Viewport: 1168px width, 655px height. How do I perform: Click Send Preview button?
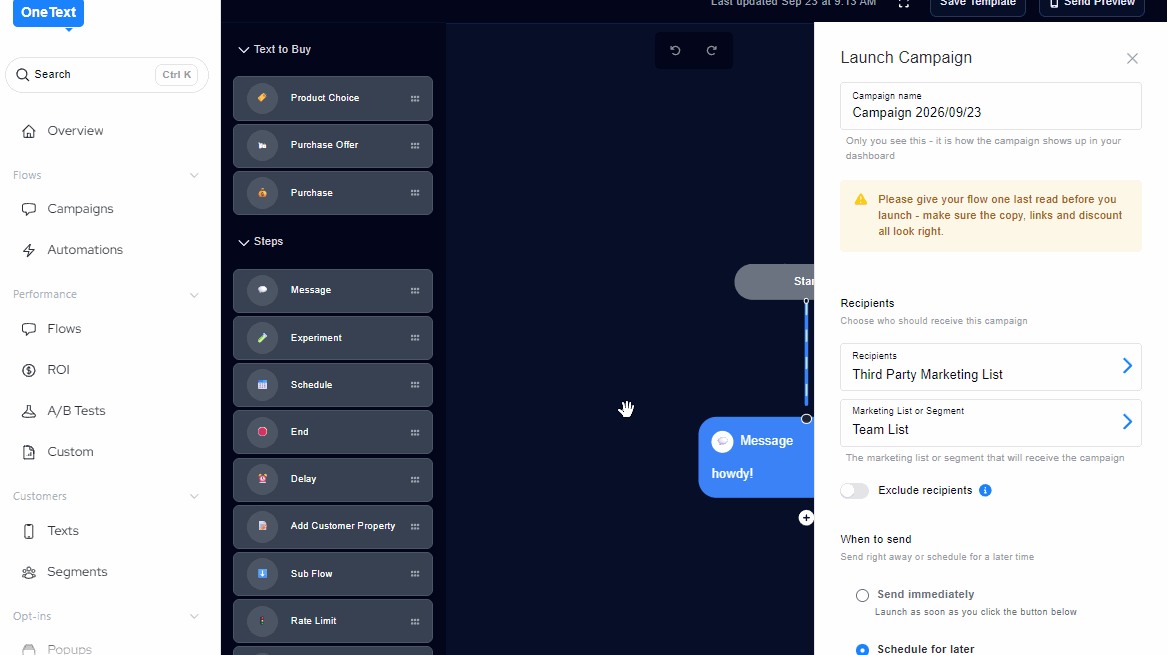[1092, 6]
